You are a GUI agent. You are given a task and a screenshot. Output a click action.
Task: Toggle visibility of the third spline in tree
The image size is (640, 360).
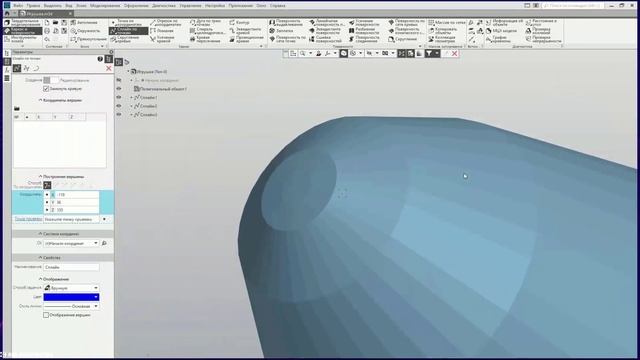pos(119,115)
